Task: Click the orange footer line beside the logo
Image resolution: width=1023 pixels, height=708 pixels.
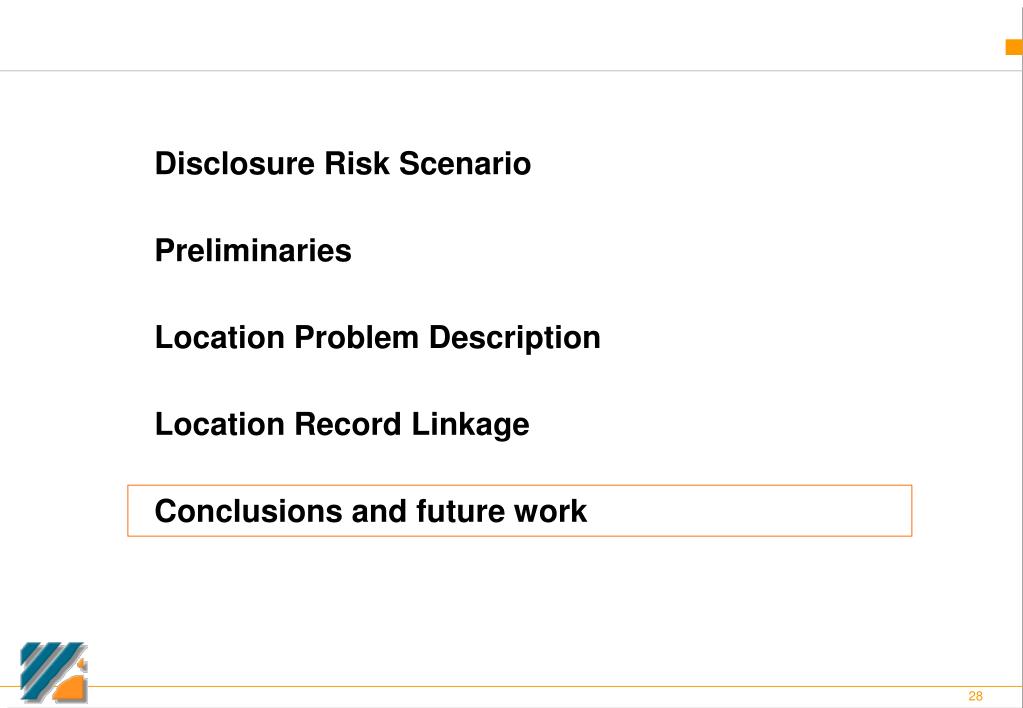Action: tap(522, 686)
